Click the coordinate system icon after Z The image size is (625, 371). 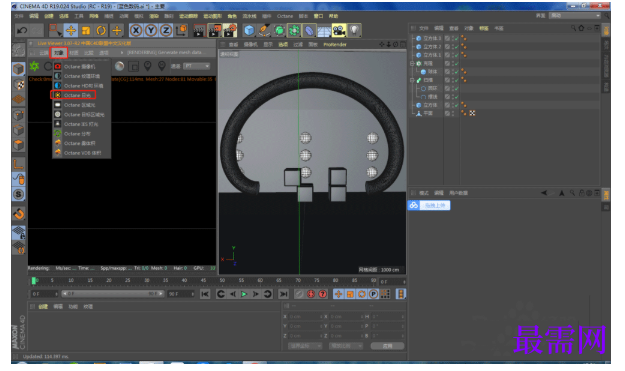coord(181,30)
